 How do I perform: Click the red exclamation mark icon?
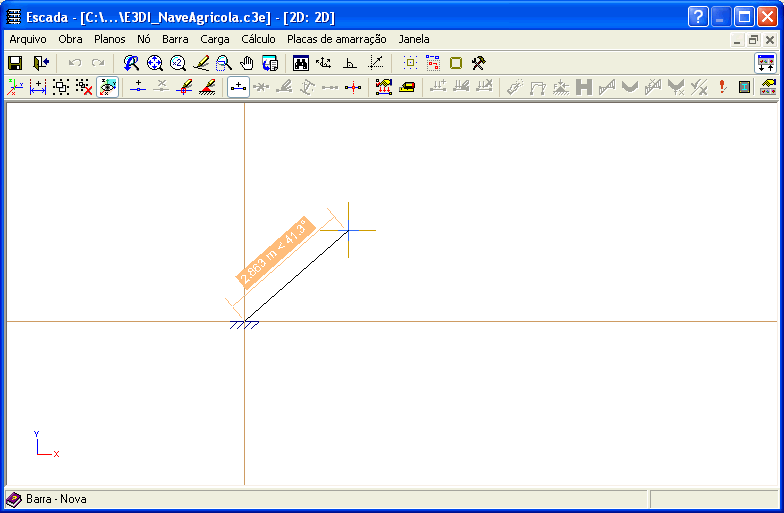[x=722, y=87]
